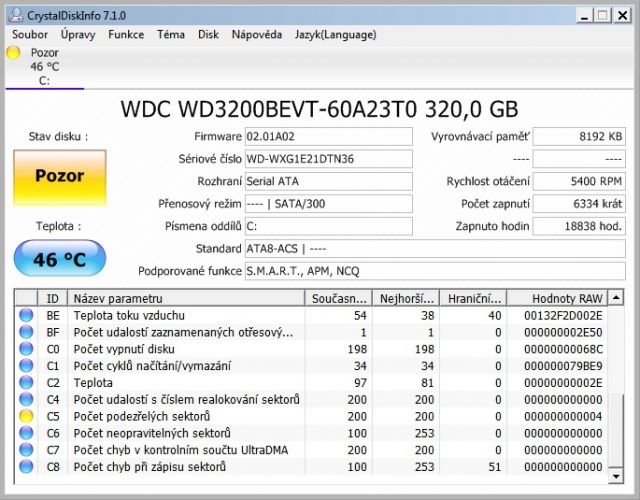The height and width of the screenshot is (500, 640).
Task: Click the yellow Pozor health status button
Action: pos(60,177)
